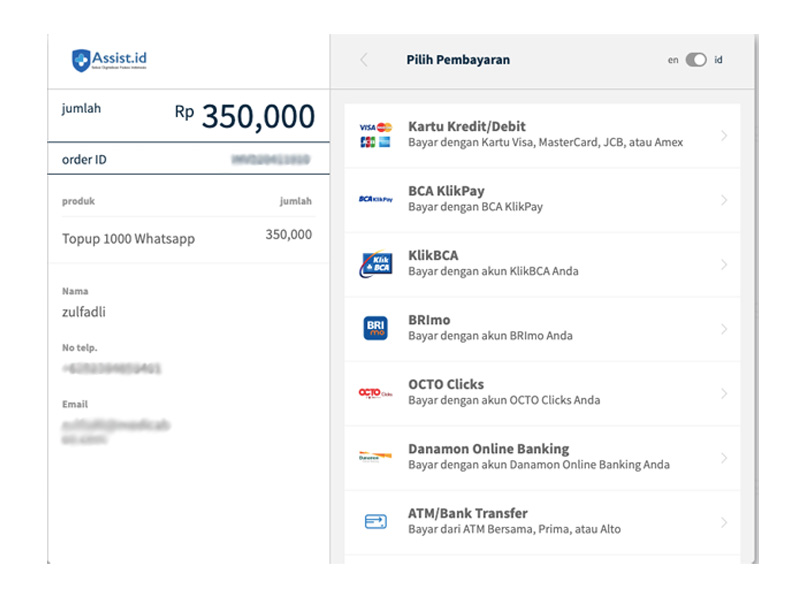
Task: Click 'Bayar dengan akun OCTO Clicks Anda' text
Action: (504, 400)
